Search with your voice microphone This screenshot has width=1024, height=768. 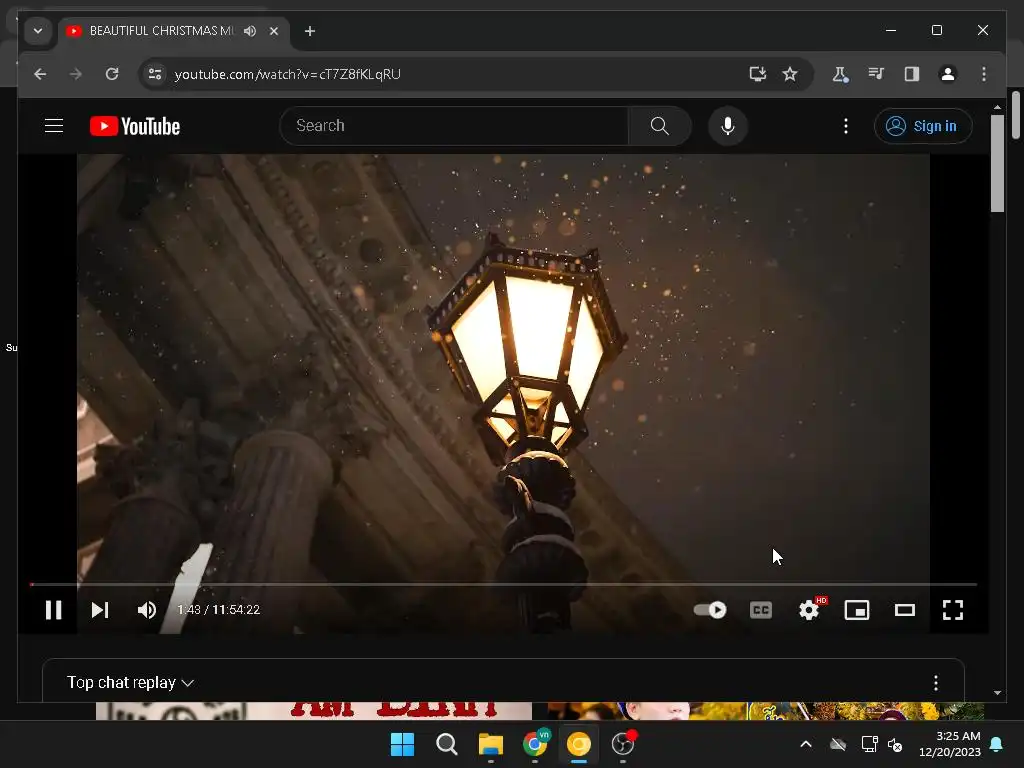(728, 125)
